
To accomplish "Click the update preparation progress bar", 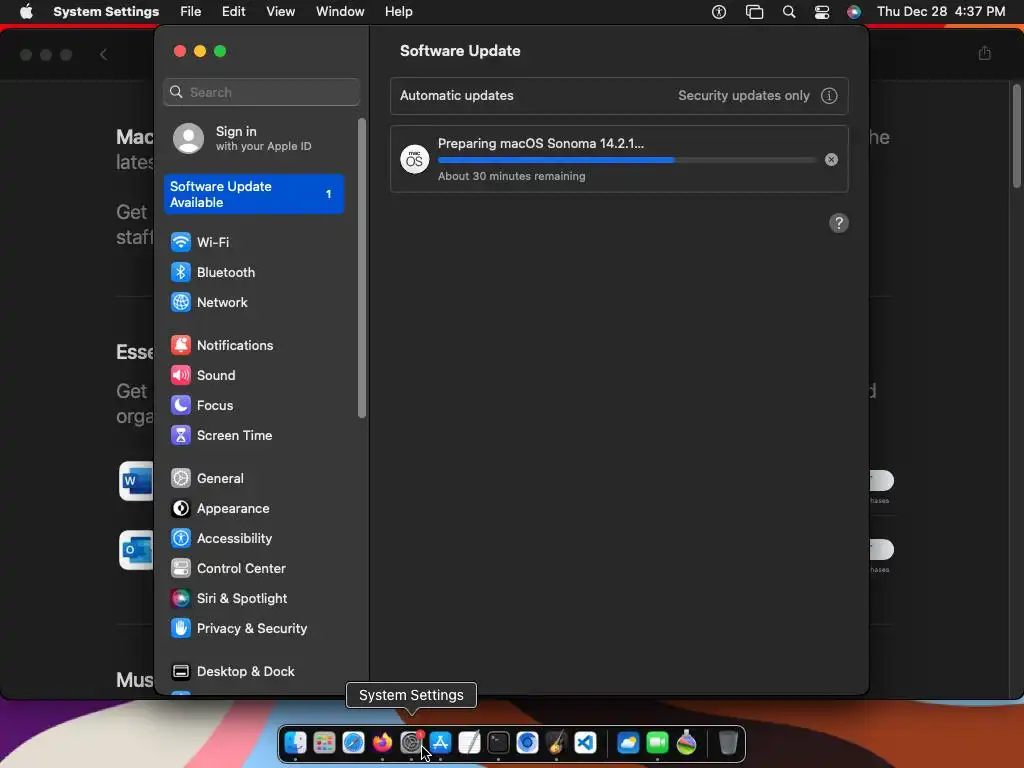I will point(627,160).
